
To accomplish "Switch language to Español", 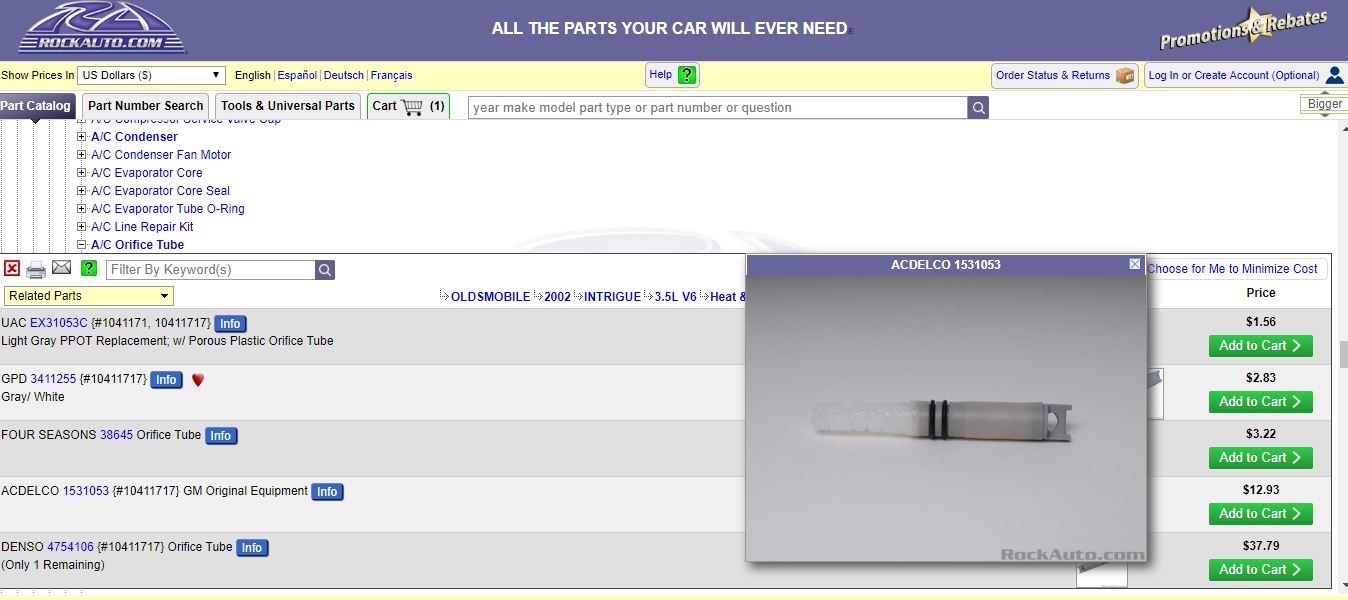I will click(x=297, y=75).
